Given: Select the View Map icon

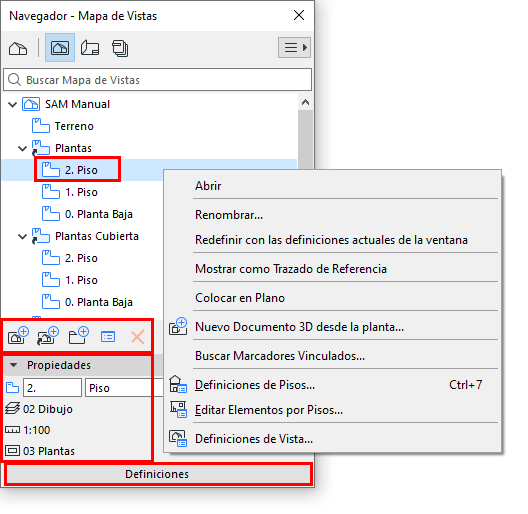Looking at the screenshot, I should coord(60,47).
